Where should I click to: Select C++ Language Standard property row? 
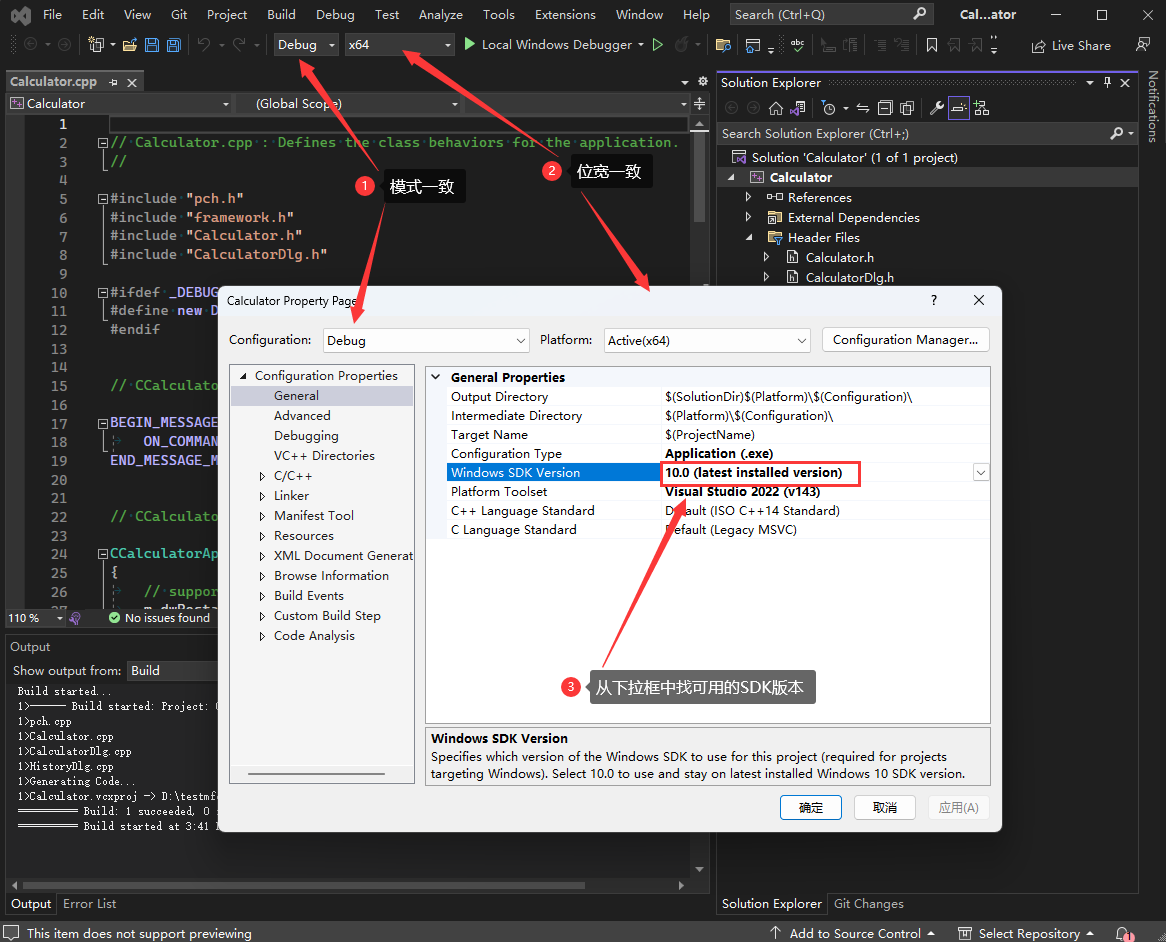[718, 511]
